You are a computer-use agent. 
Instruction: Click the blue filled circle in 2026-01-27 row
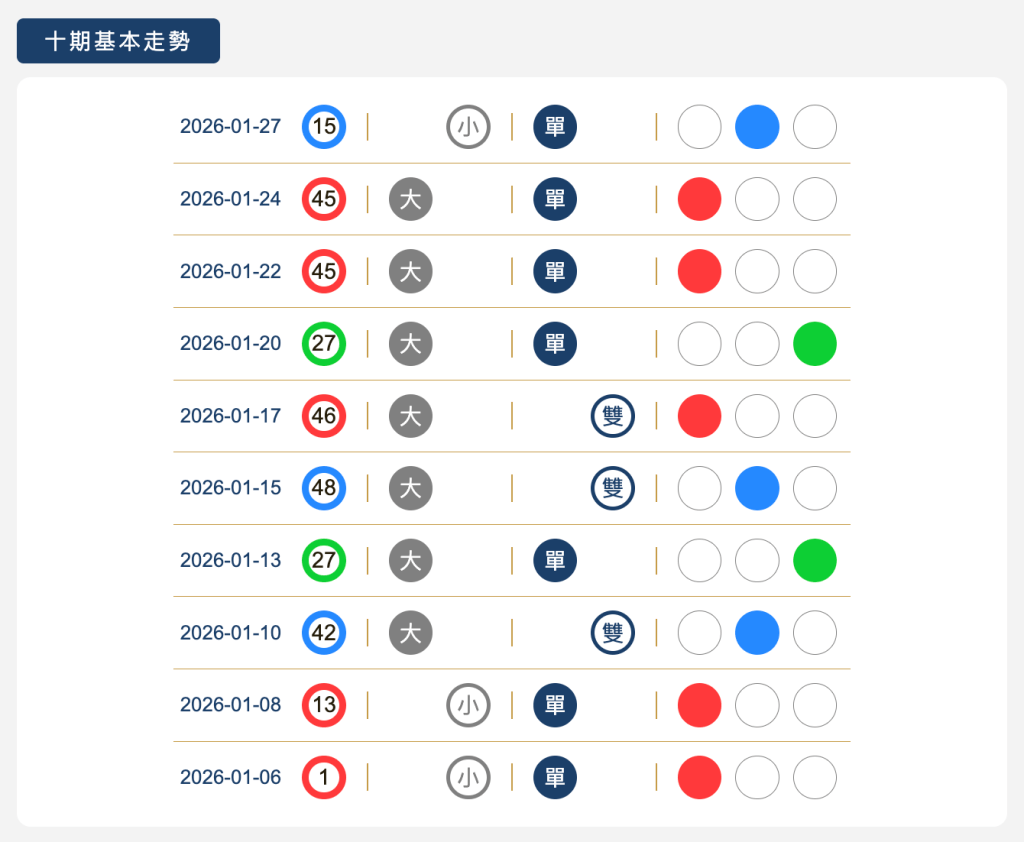click(757, 127)
